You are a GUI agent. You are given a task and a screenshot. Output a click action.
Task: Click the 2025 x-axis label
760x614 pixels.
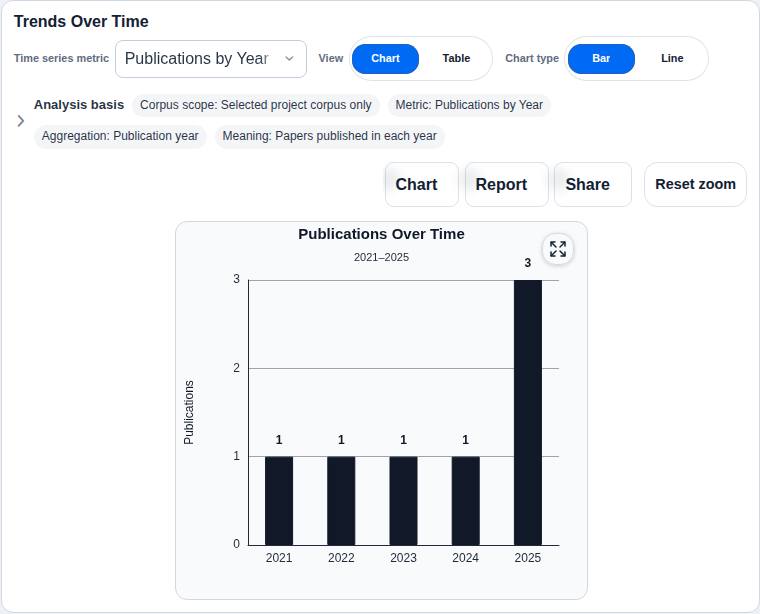pyautogui.click(x=528, y=558)
